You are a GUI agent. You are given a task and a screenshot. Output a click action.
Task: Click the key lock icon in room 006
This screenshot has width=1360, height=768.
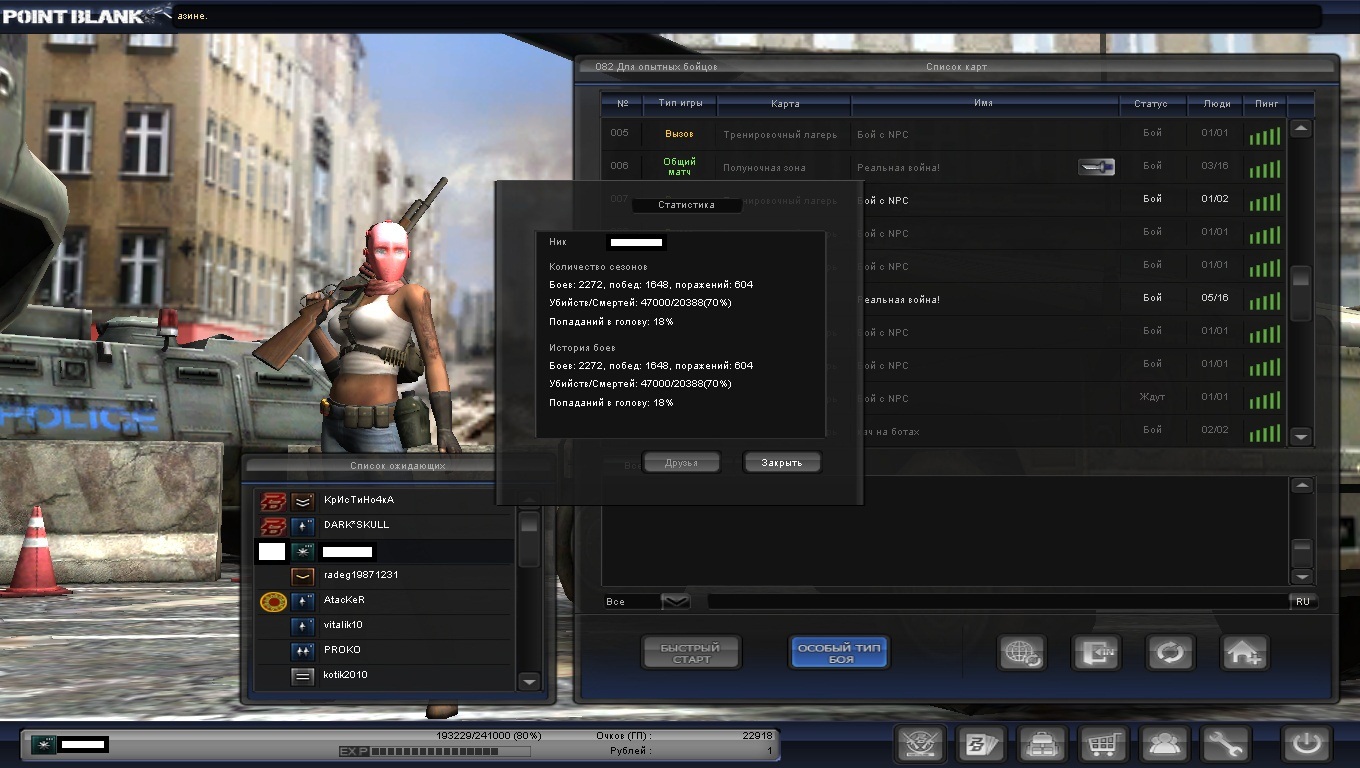[1096, 167]
